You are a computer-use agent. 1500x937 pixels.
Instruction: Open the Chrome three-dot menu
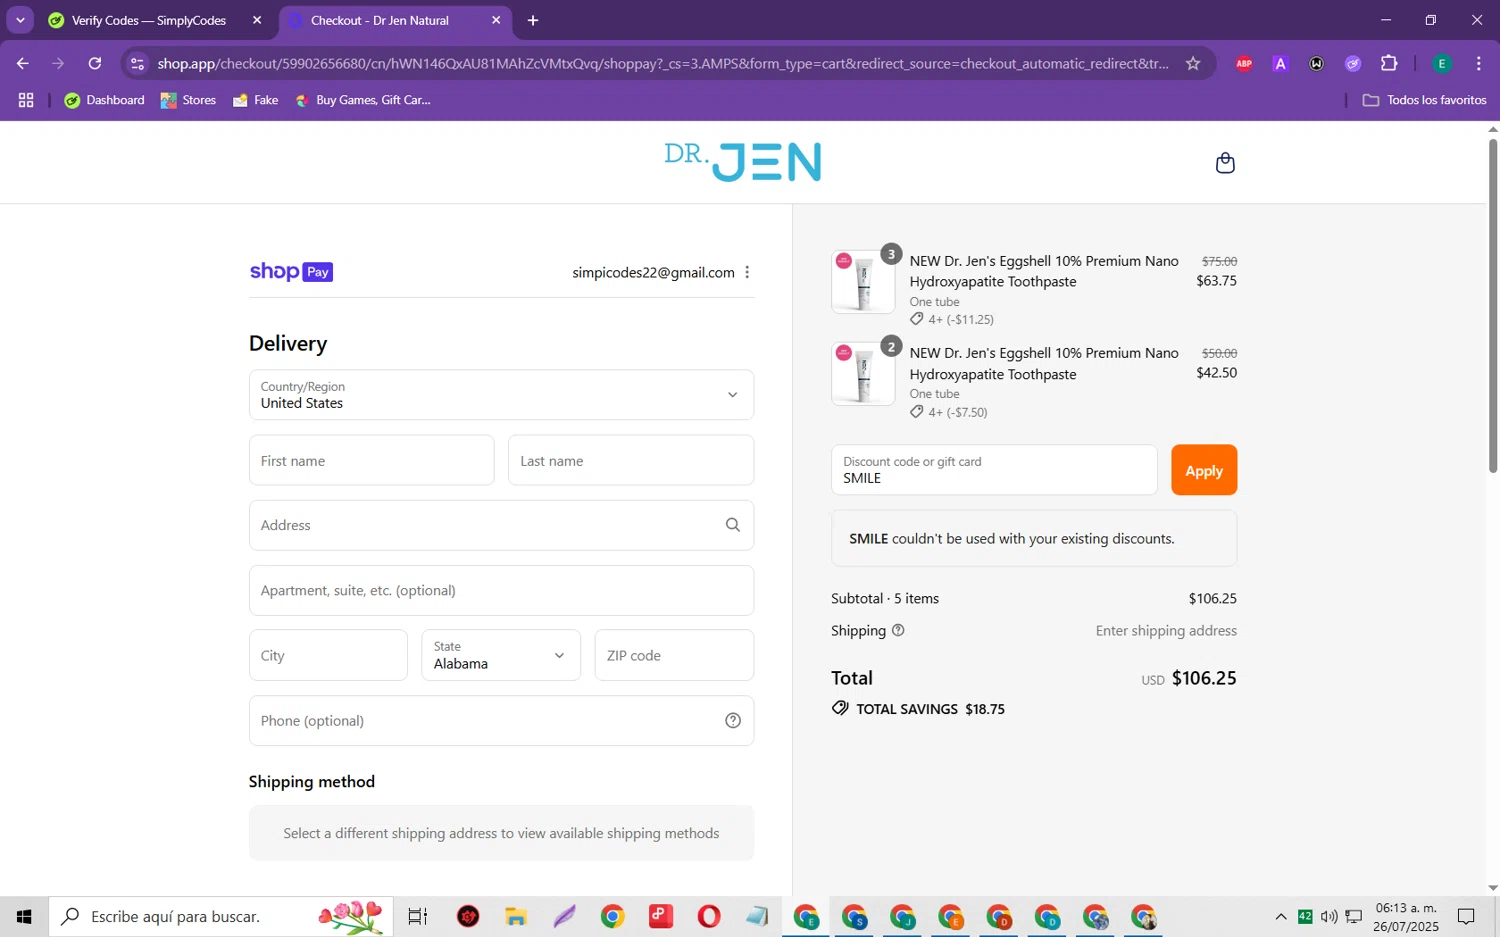pyautogui.click(x=1478, y=63)
